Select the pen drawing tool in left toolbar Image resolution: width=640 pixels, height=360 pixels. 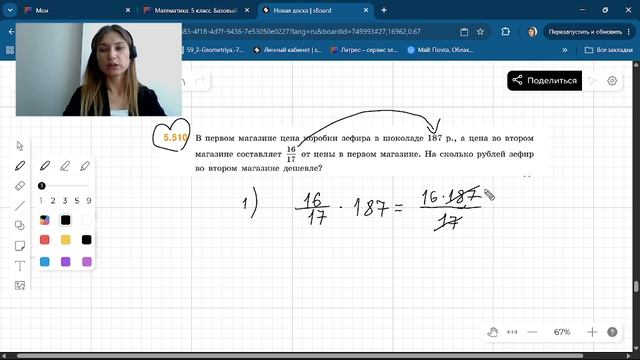20,166
